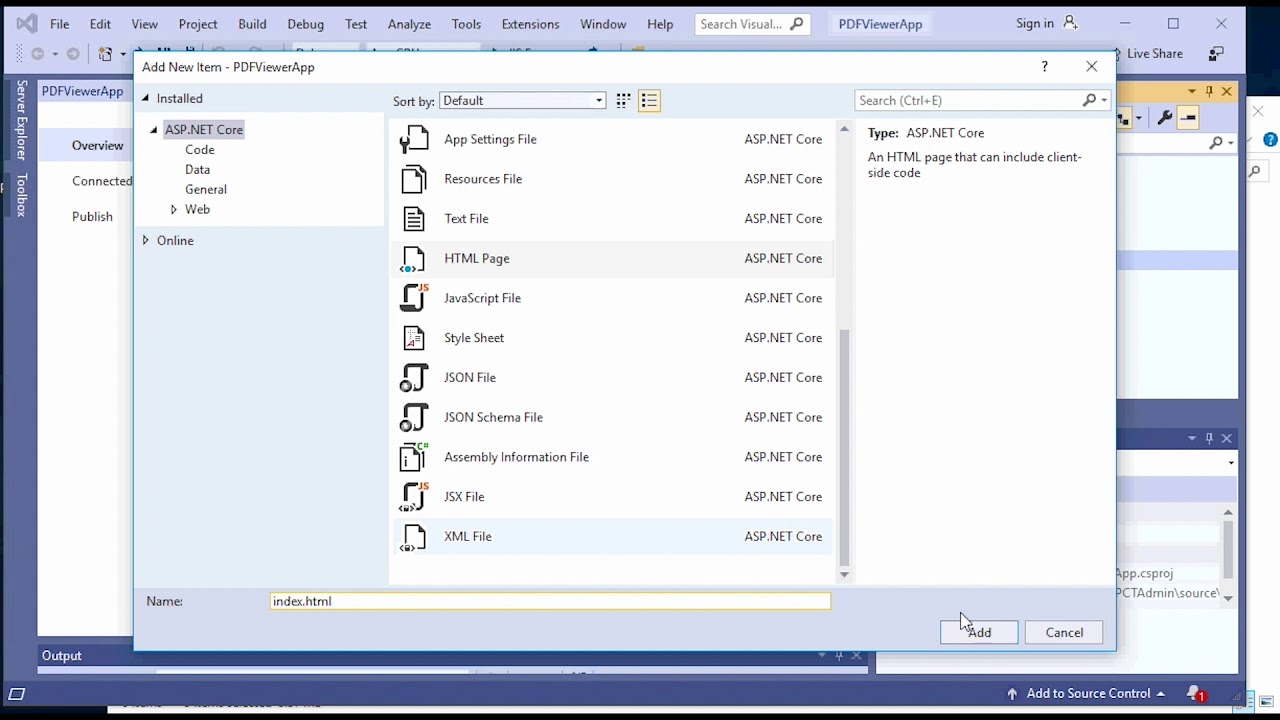Open the Properties panel dropdown arrow

point(1192,438)
